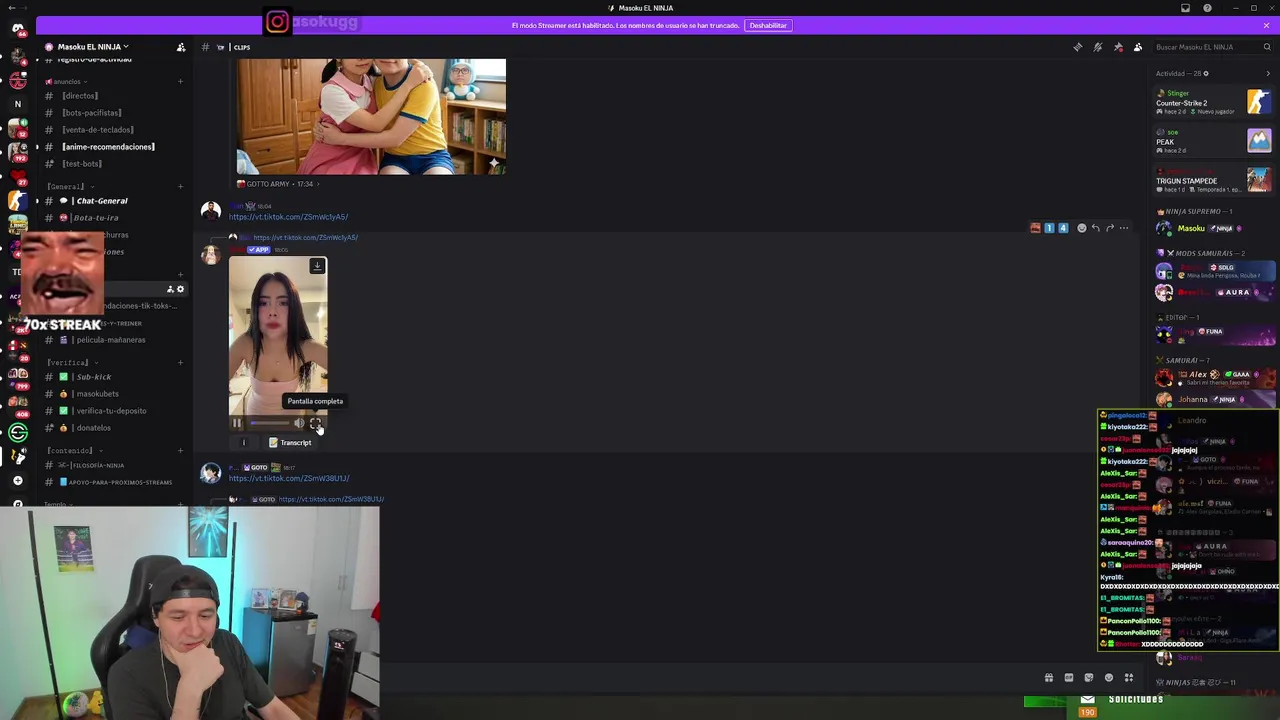This screenshot has width=1280, height=720.
Task: Open the TRIGUN STAMPEDE activity card
Action: (x=1213, y=181)
